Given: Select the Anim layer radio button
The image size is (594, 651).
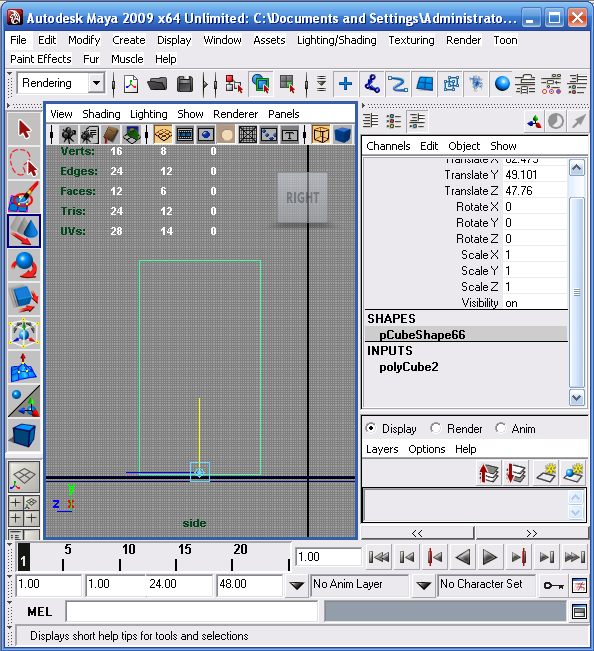Looking at the screenshot, I should coord(501,428).
